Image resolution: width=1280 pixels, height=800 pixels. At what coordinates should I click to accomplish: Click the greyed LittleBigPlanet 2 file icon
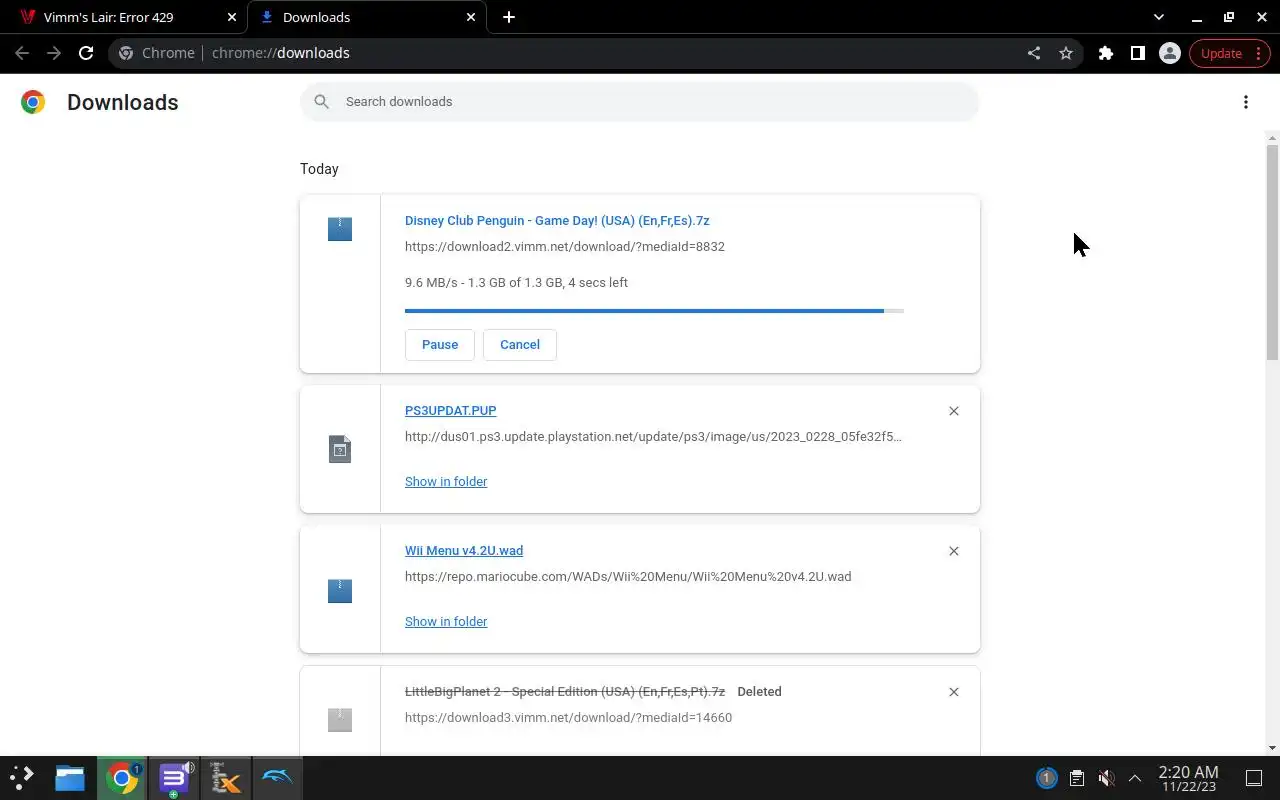point(340,719)
